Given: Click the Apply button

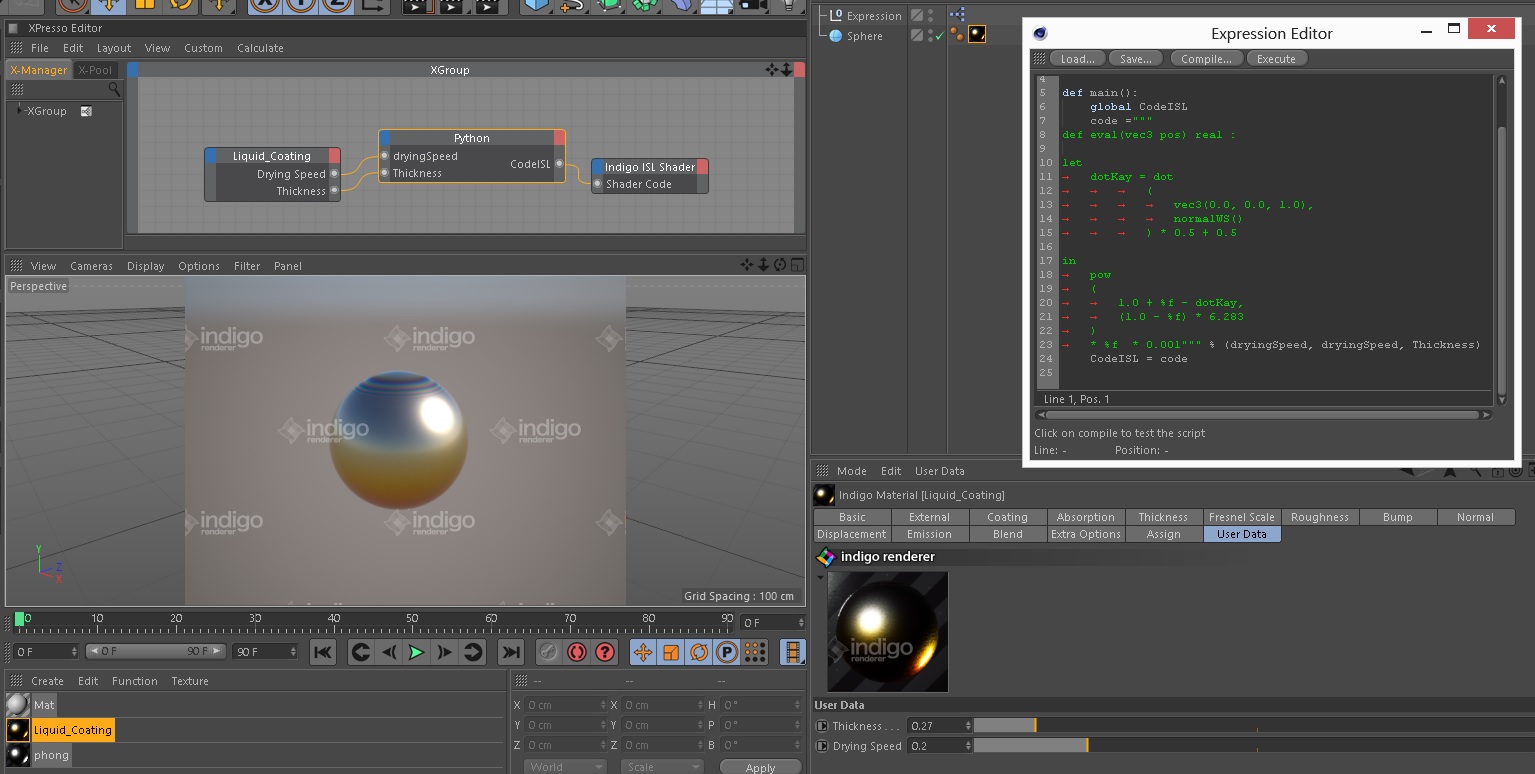Looking at the screenshot, I should (x=760, y=767).
